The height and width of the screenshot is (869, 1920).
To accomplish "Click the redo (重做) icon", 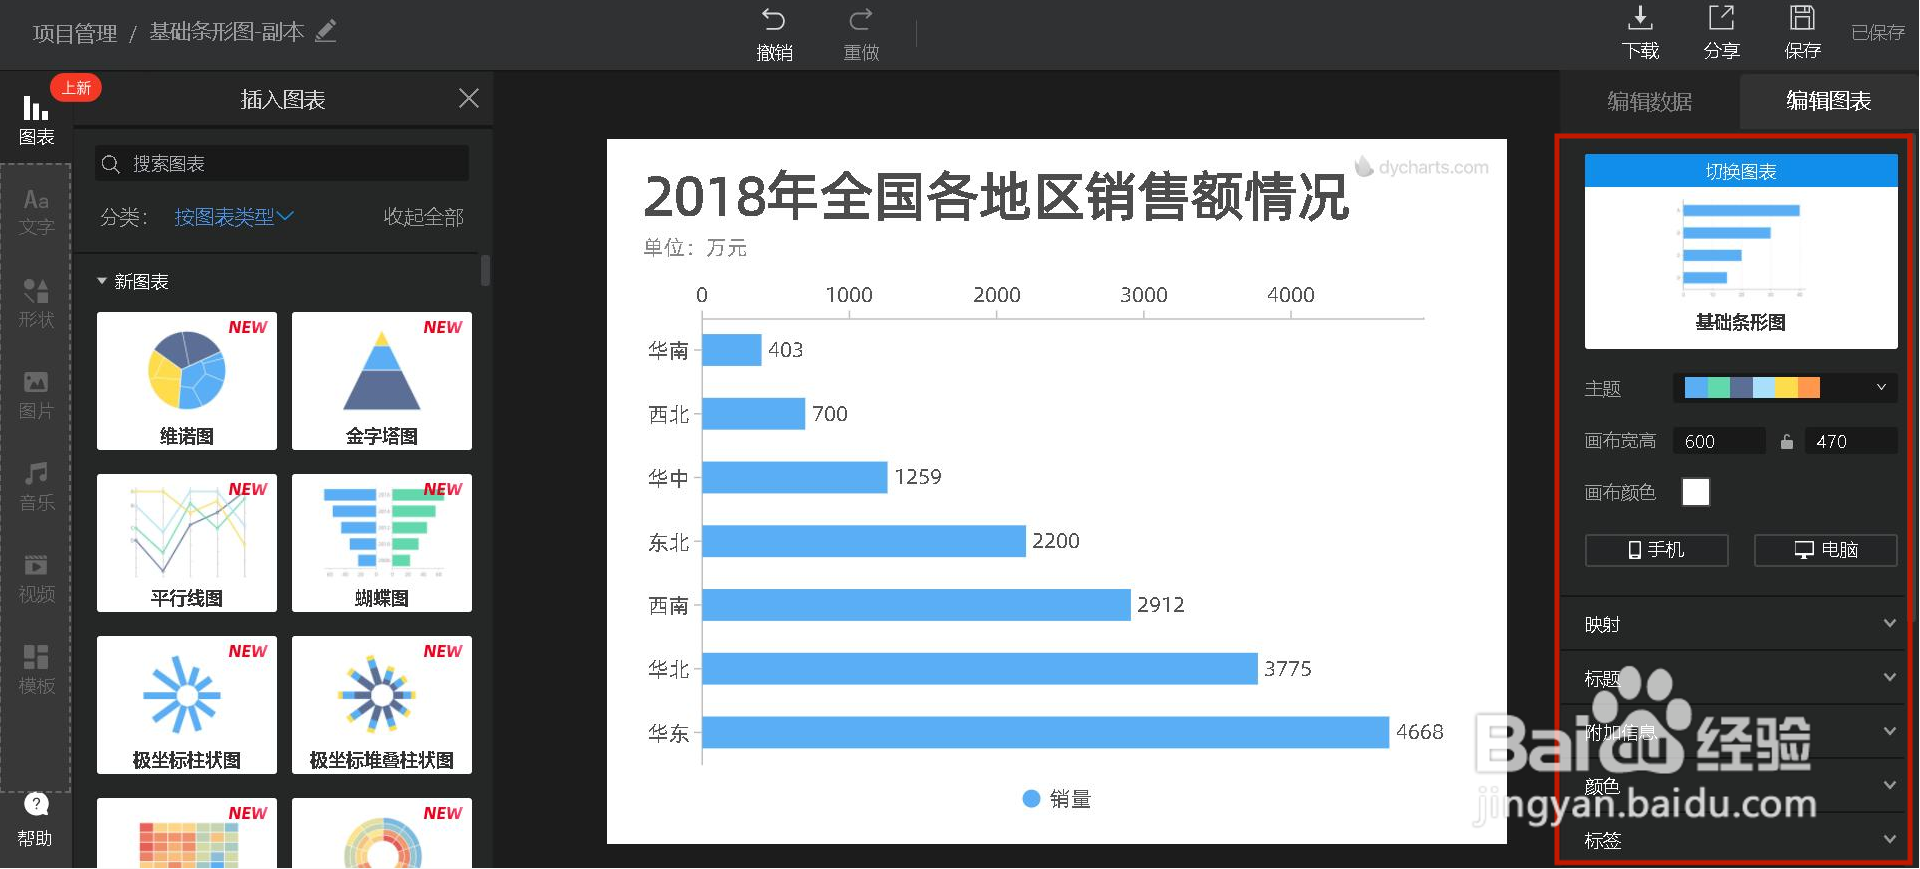I will pos(860,20).
